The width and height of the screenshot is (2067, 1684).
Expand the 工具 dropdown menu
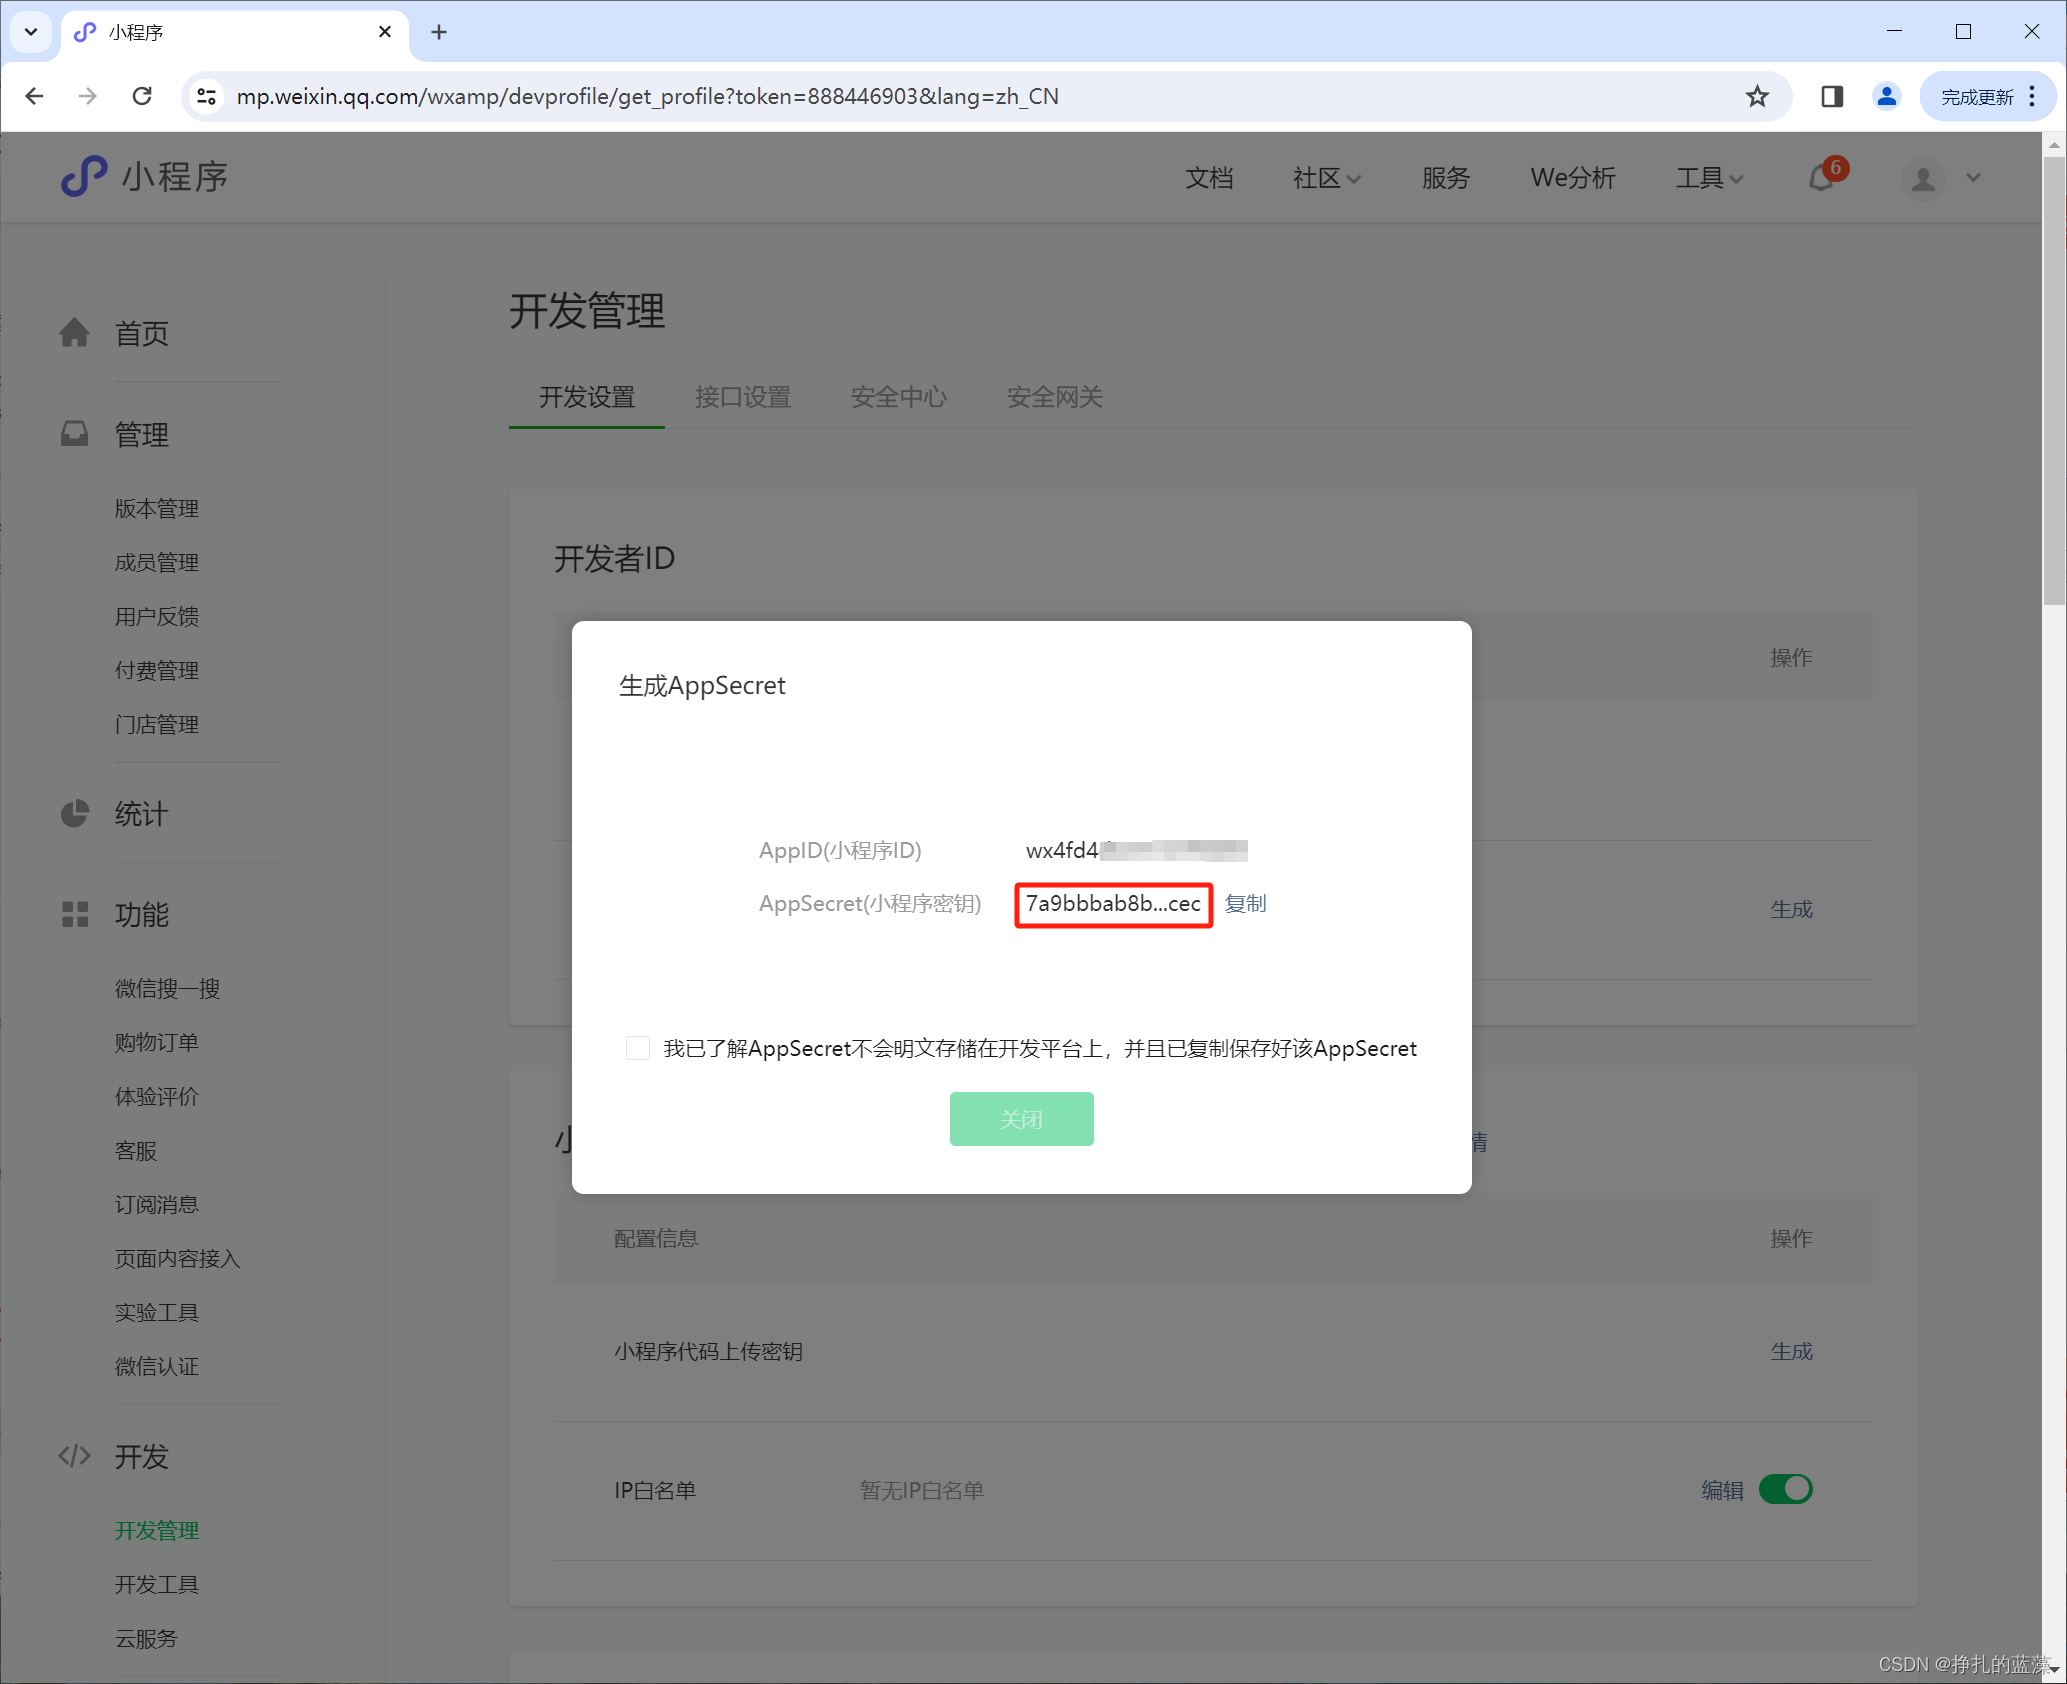pyautogui.click(x=1709, y=178)
